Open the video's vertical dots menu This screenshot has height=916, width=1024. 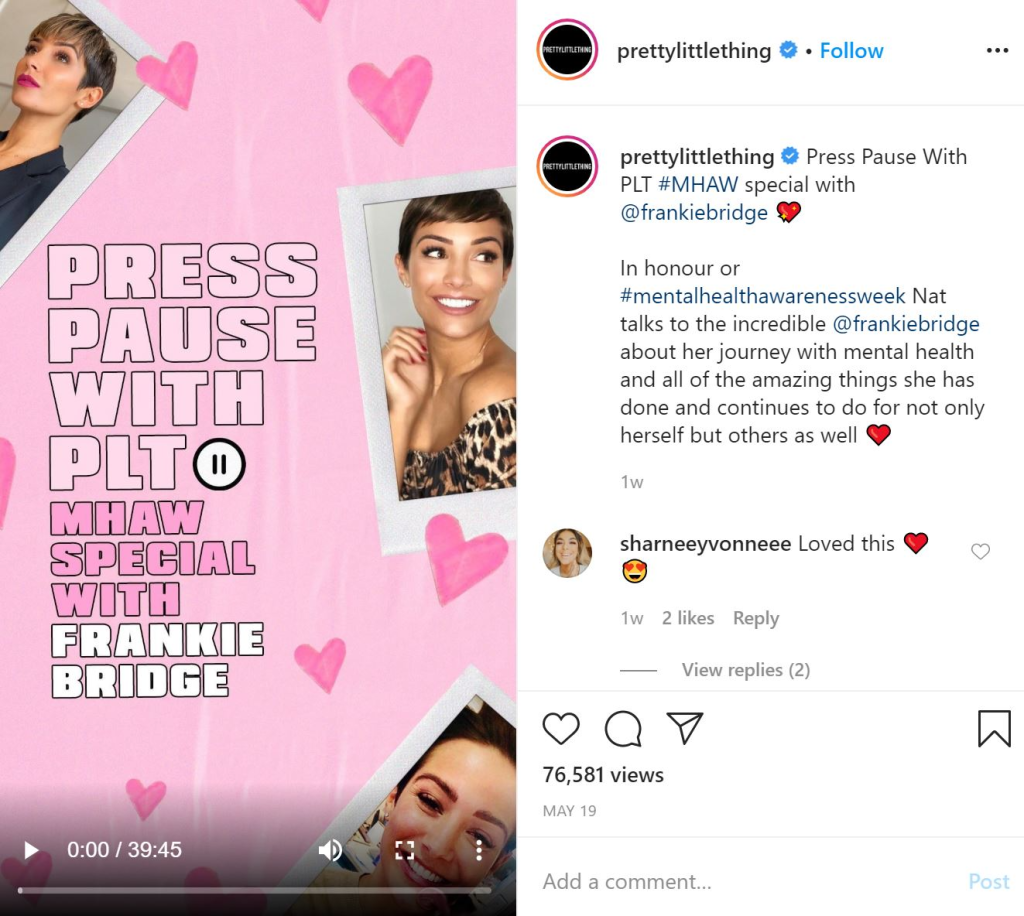479,849
